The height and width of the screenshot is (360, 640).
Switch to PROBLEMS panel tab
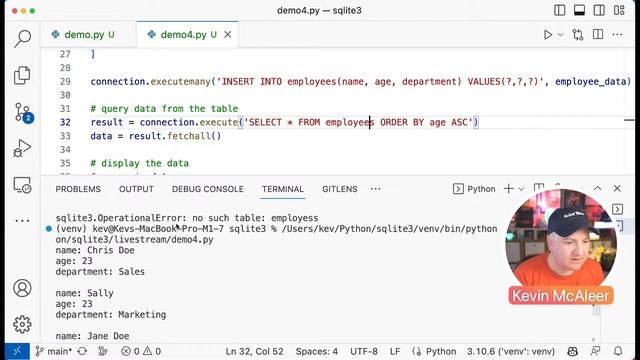[x=78, y=189]
